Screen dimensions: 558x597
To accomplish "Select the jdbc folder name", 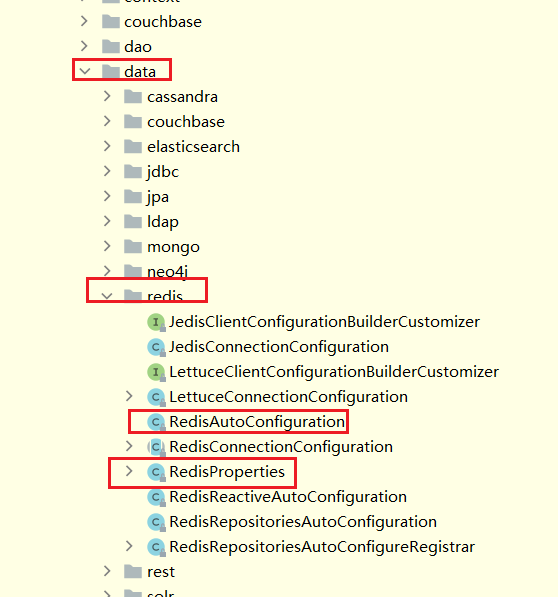I will tap(163, 172).
